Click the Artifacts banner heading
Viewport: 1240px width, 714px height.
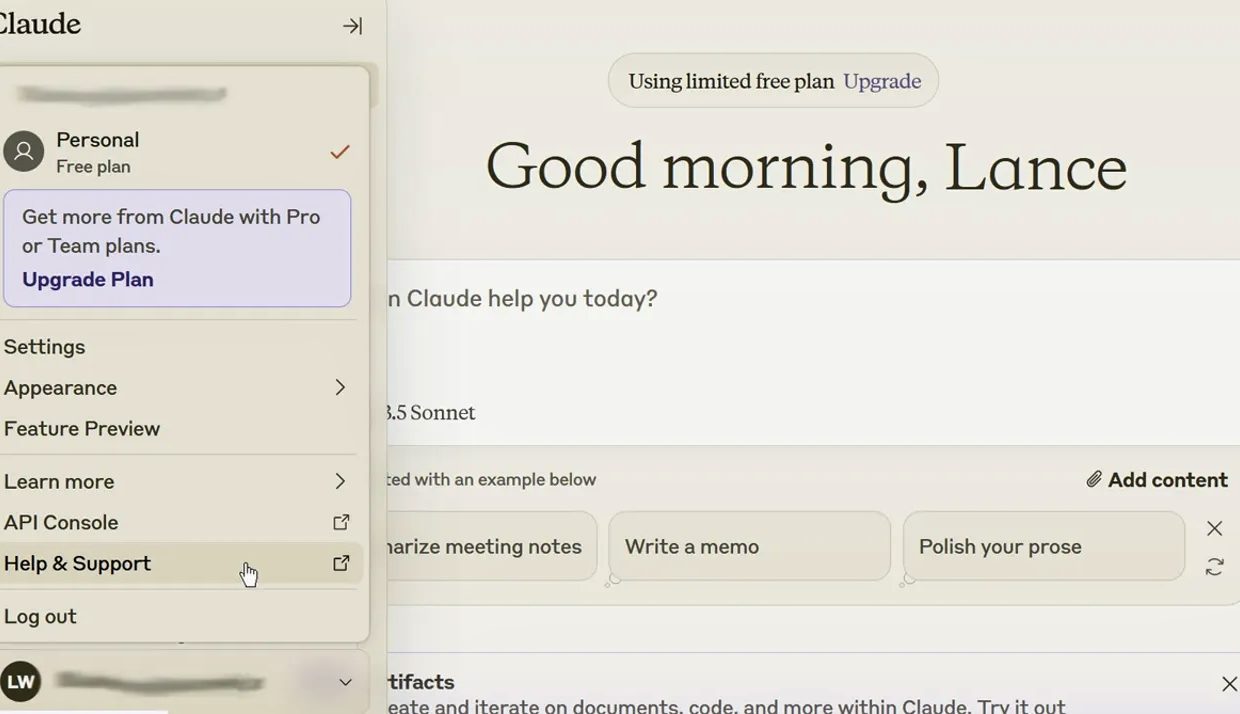(x=421, y=682)
